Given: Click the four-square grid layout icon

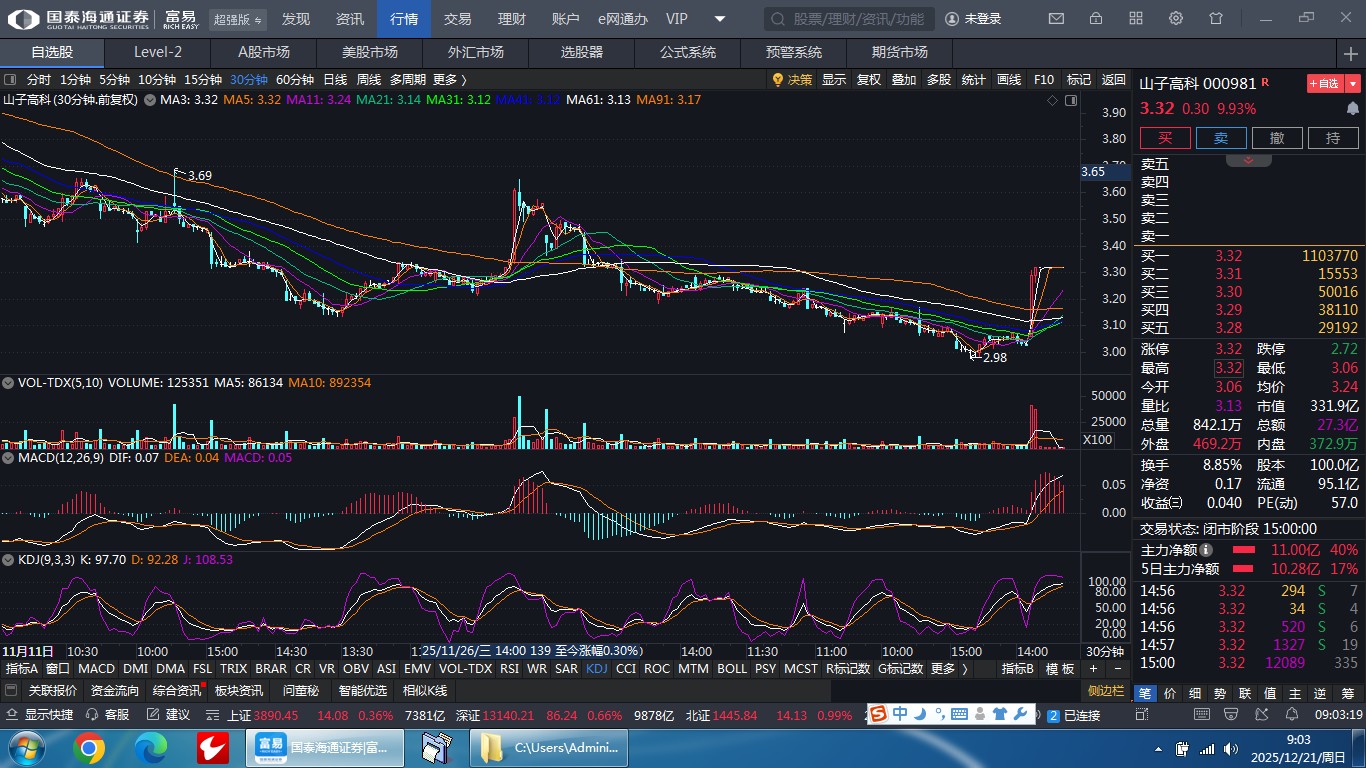Looking at the screenshot, I should (1136, 19).
